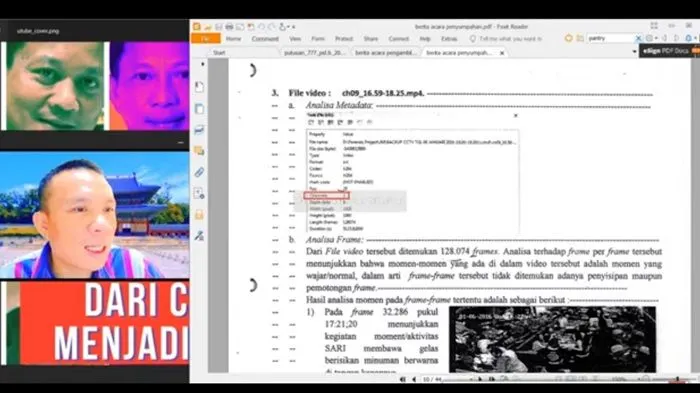
Task: Switch to the putusan_777 document tab
Action: pos(314,53)
